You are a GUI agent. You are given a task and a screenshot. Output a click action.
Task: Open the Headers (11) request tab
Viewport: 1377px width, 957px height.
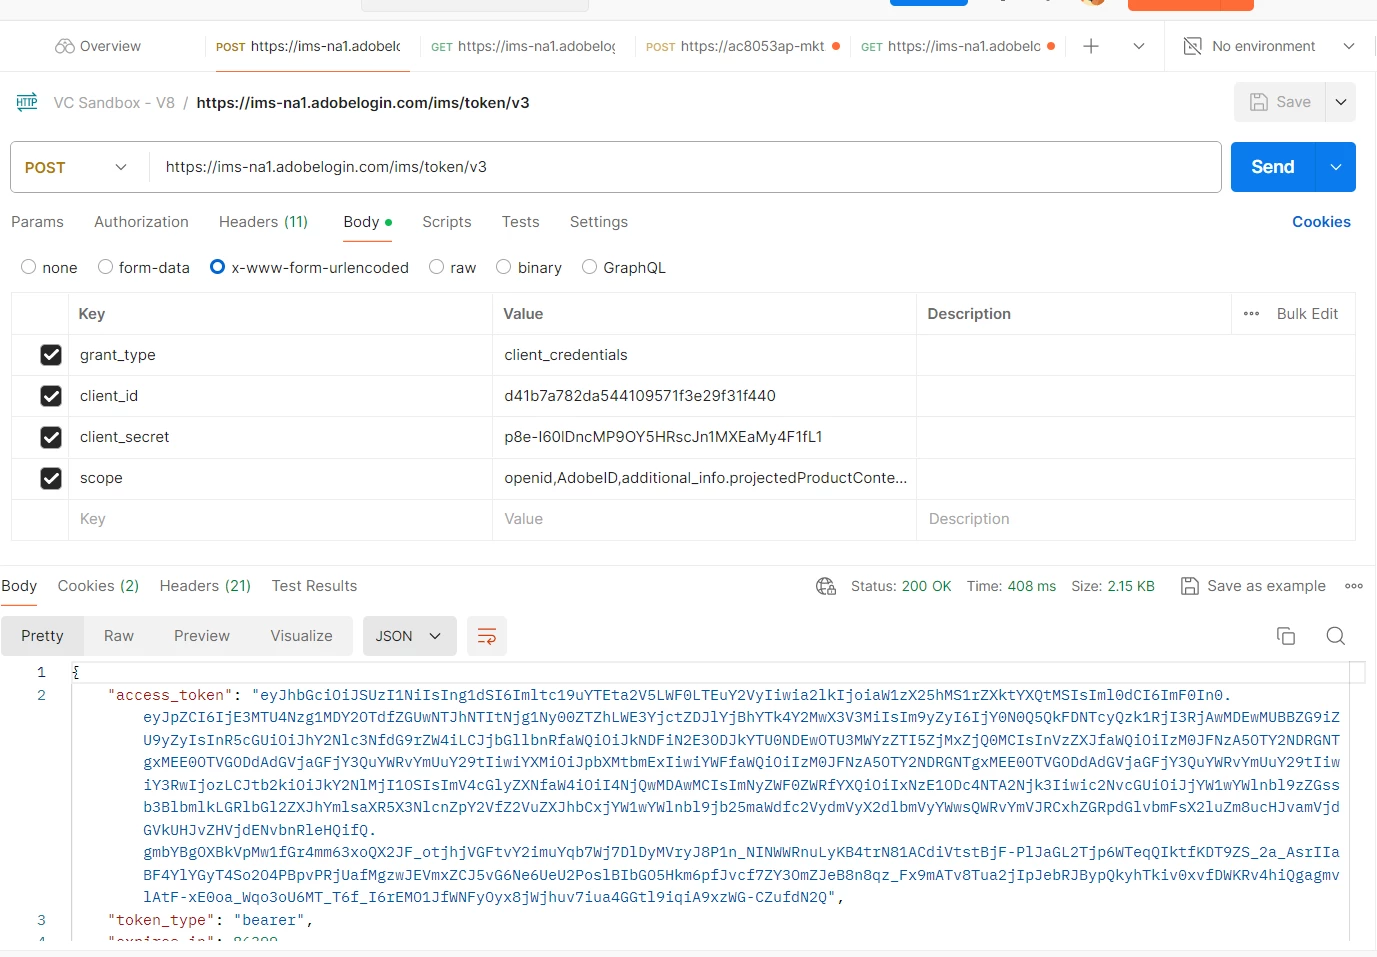pyautogui.click(x=263, y=222)
